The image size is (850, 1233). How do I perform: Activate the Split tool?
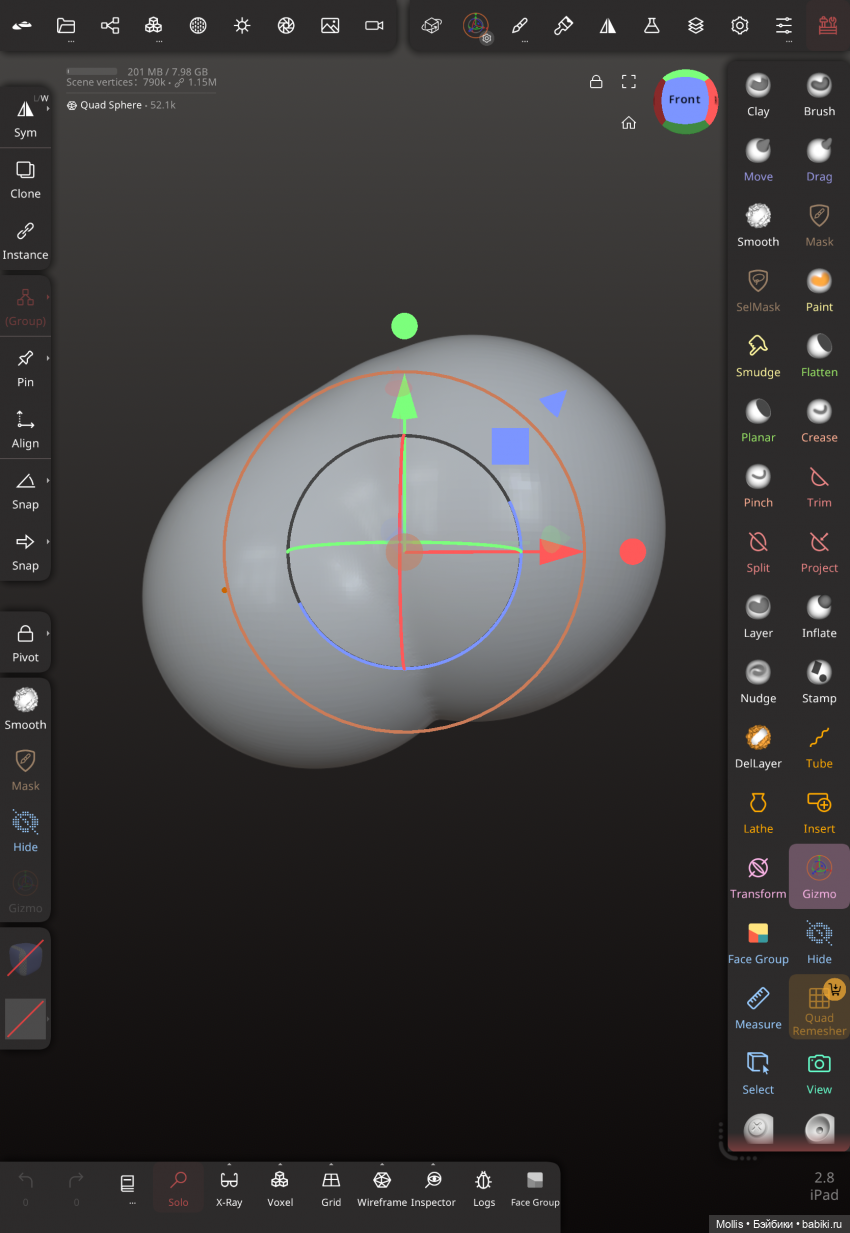(758, 552)
